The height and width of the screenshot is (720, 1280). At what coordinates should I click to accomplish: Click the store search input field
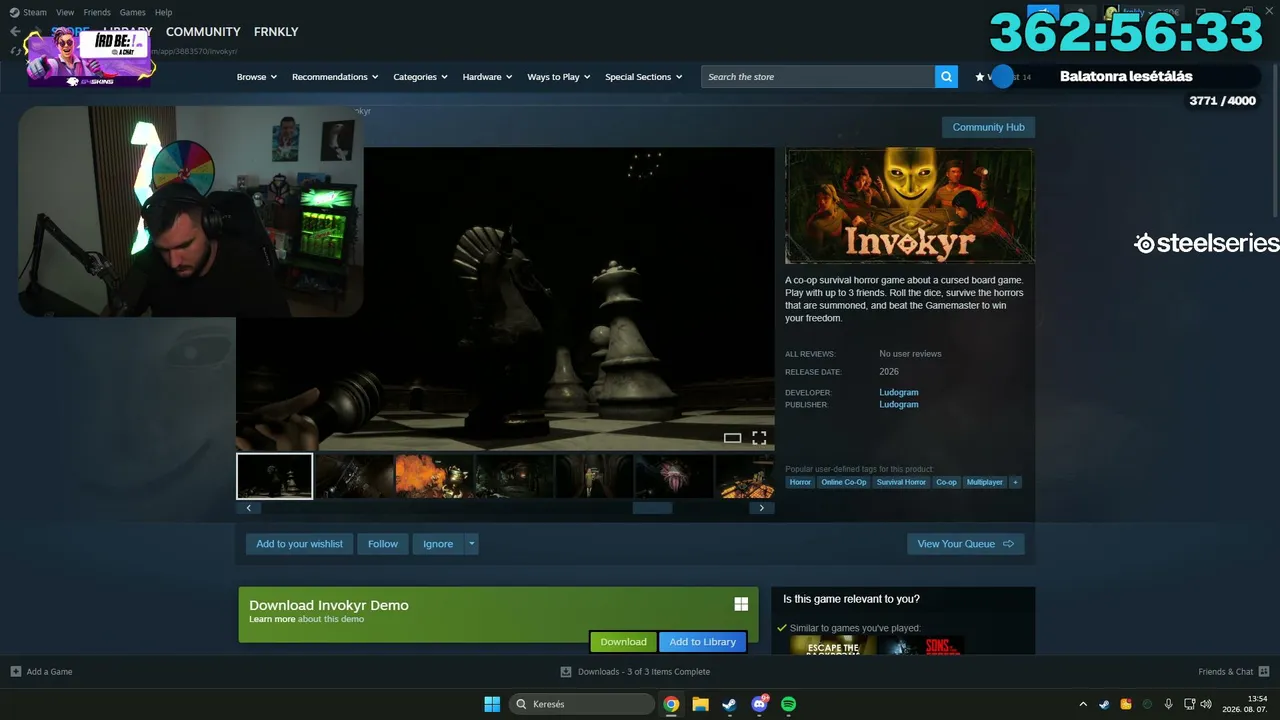(x=818, y=77)
